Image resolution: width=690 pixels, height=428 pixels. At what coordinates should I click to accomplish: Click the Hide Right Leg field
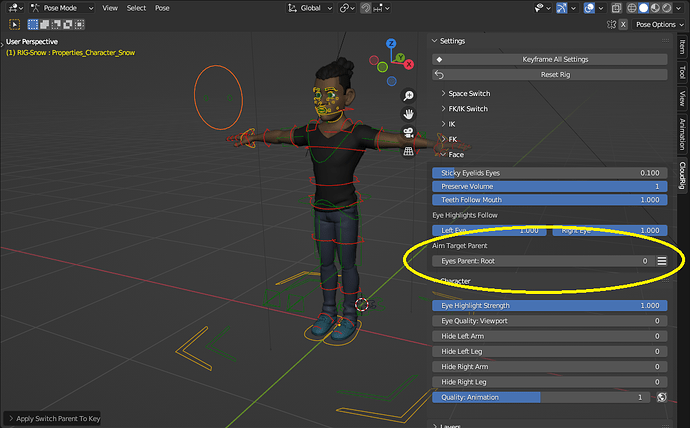tap(550, 382)
